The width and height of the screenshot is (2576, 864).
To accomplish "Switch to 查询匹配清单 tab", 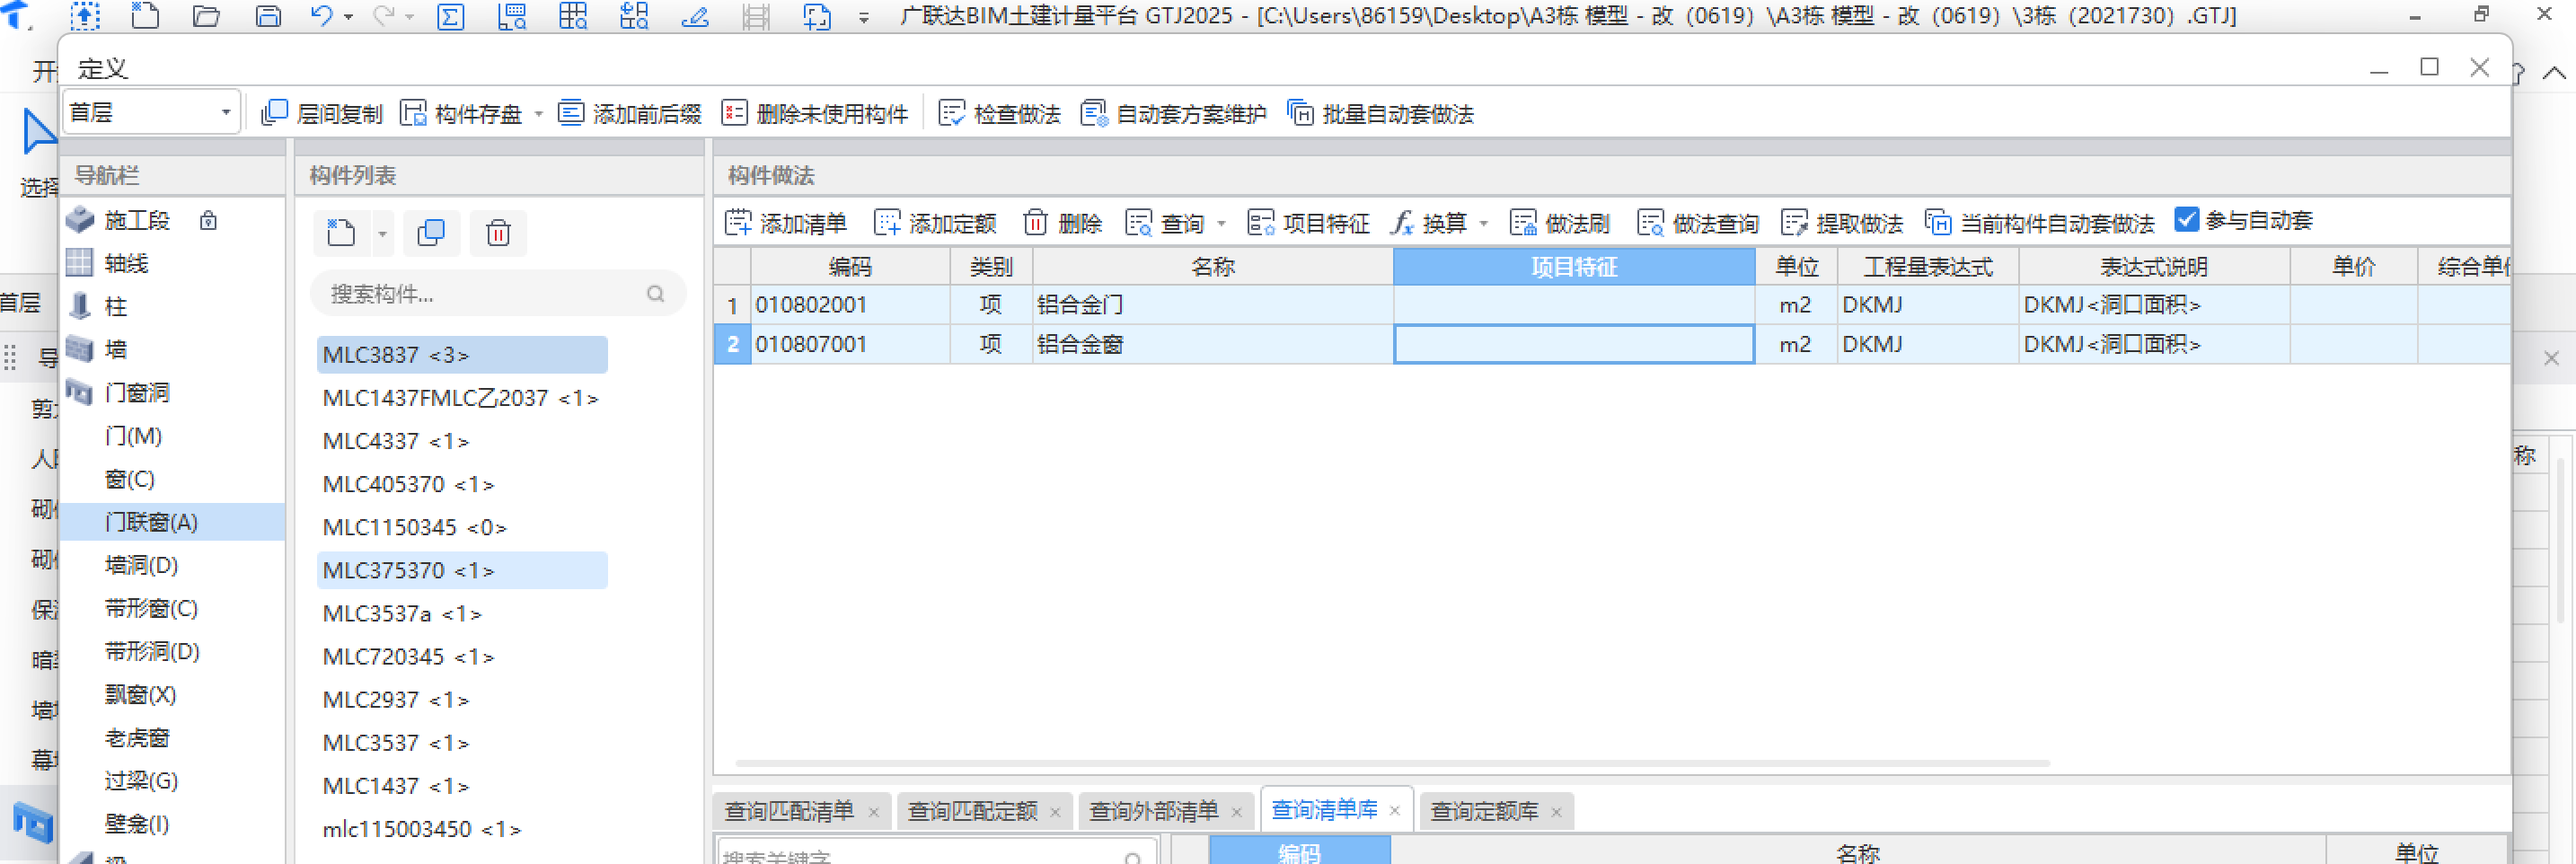I will [801, 811].
